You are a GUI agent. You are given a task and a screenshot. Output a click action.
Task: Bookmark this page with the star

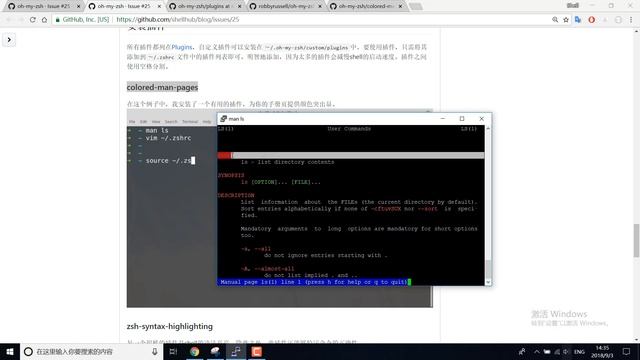pos(566,20)
